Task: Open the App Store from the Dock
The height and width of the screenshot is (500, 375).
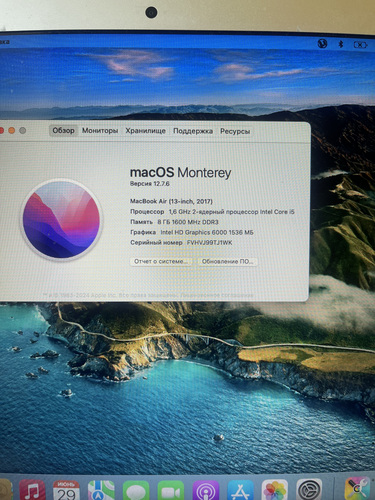Action: click(x=240, y=491)
